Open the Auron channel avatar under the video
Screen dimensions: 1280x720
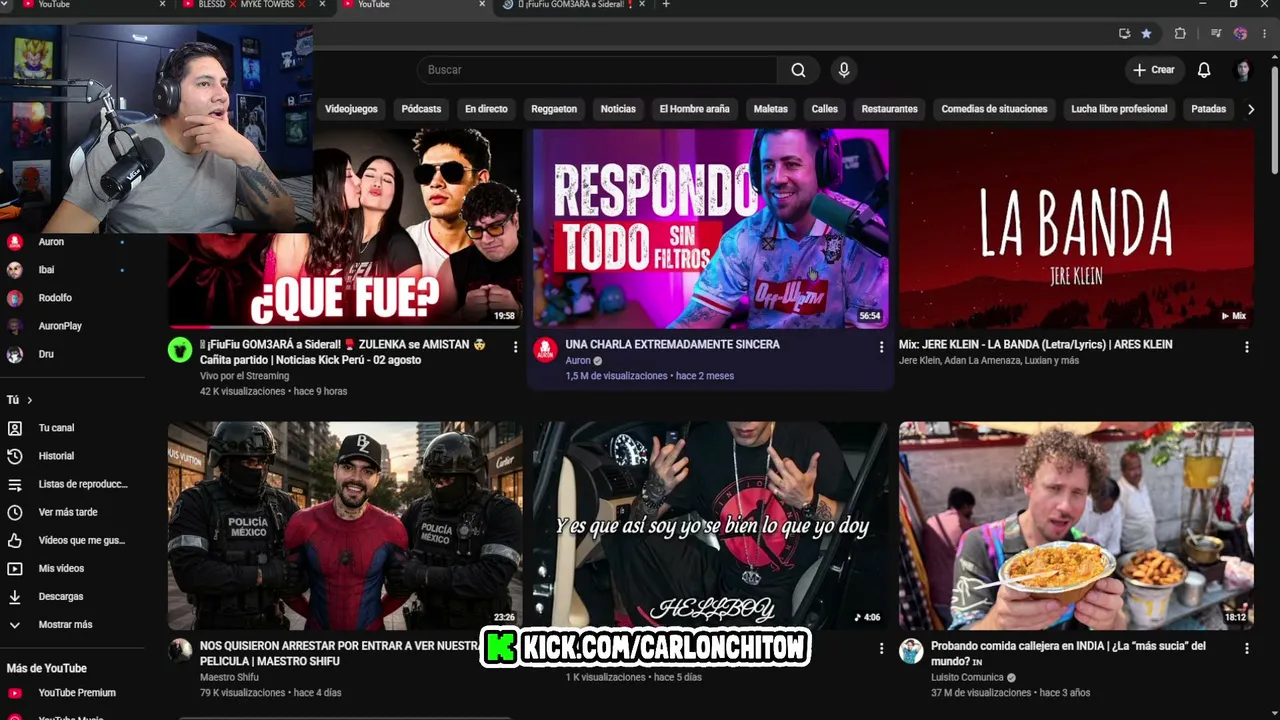[x=545, y=349]
